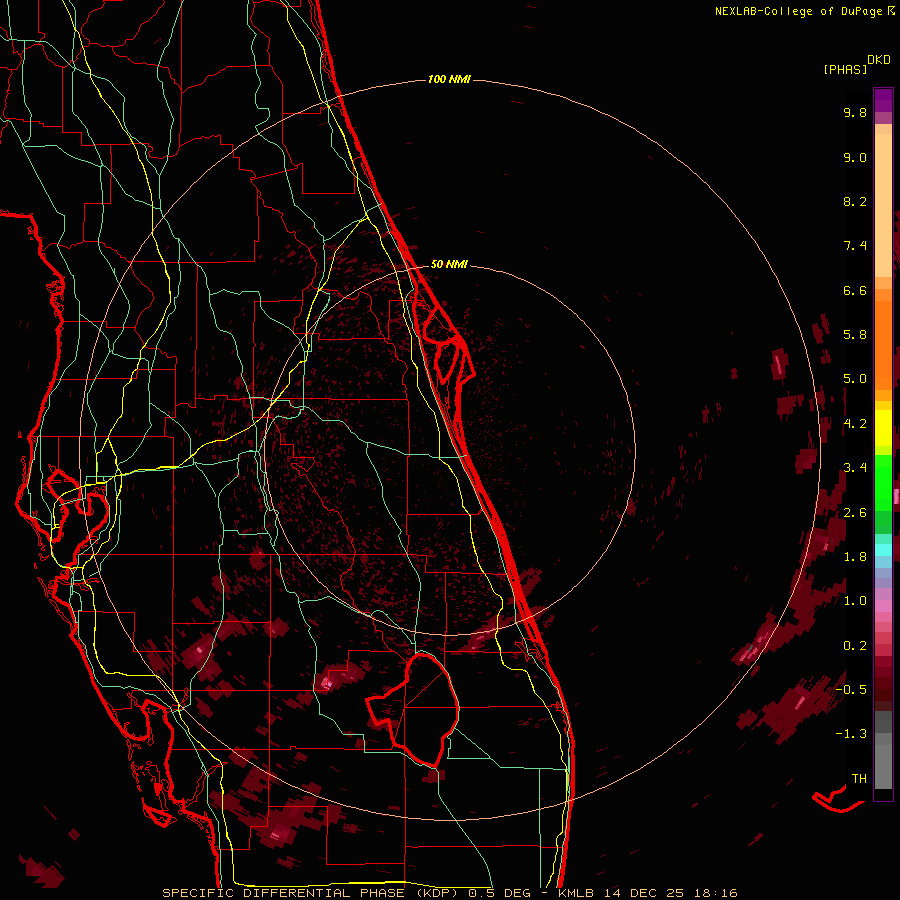Screen dimensions: 900x900
Task: Click the -0.5 legend value
Action: [851, 690]
